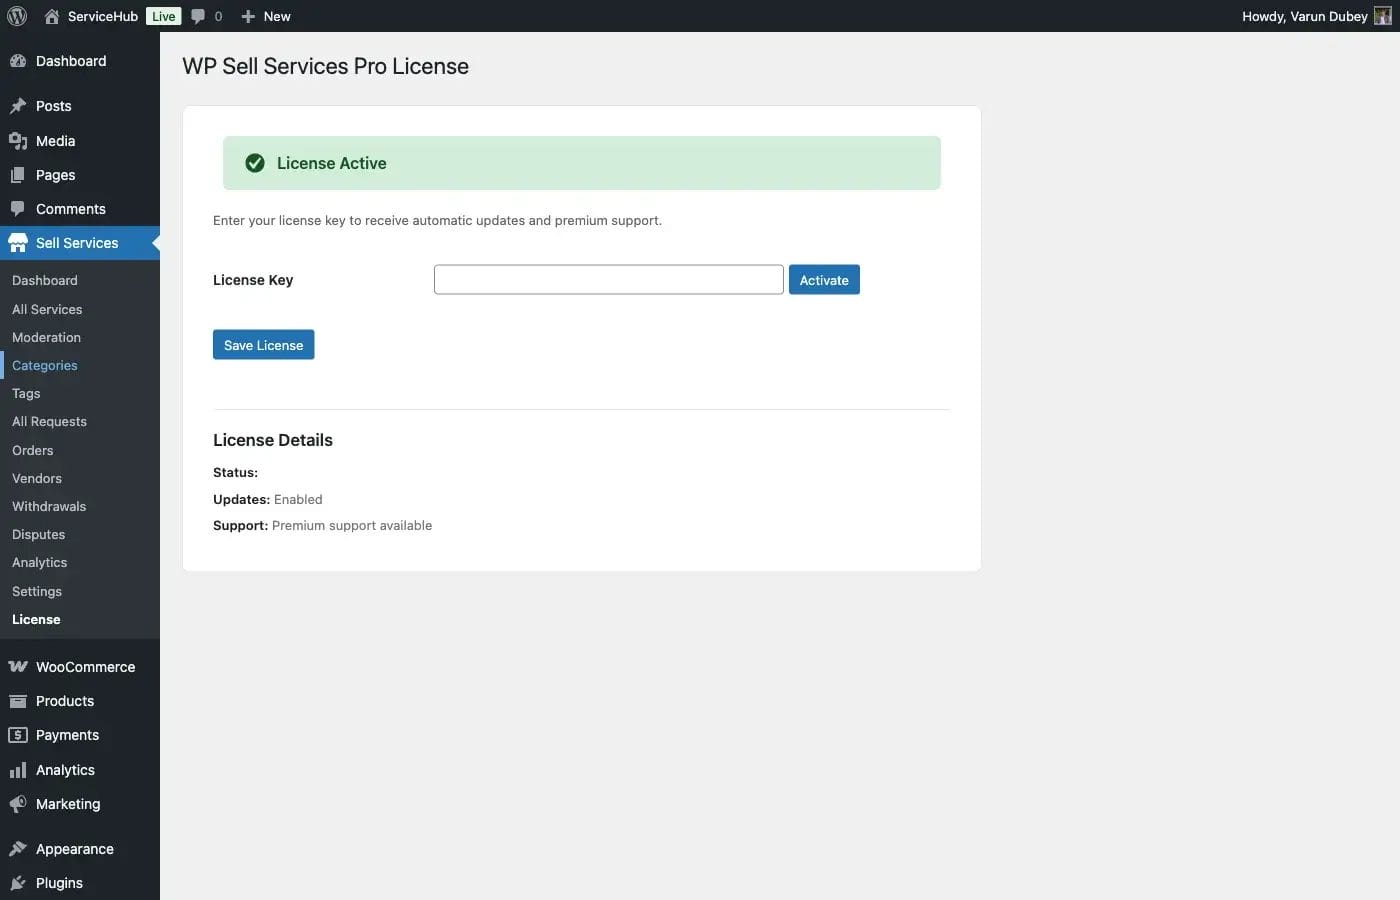Open comments via the speech bubble icon

(x=199, y=16)
